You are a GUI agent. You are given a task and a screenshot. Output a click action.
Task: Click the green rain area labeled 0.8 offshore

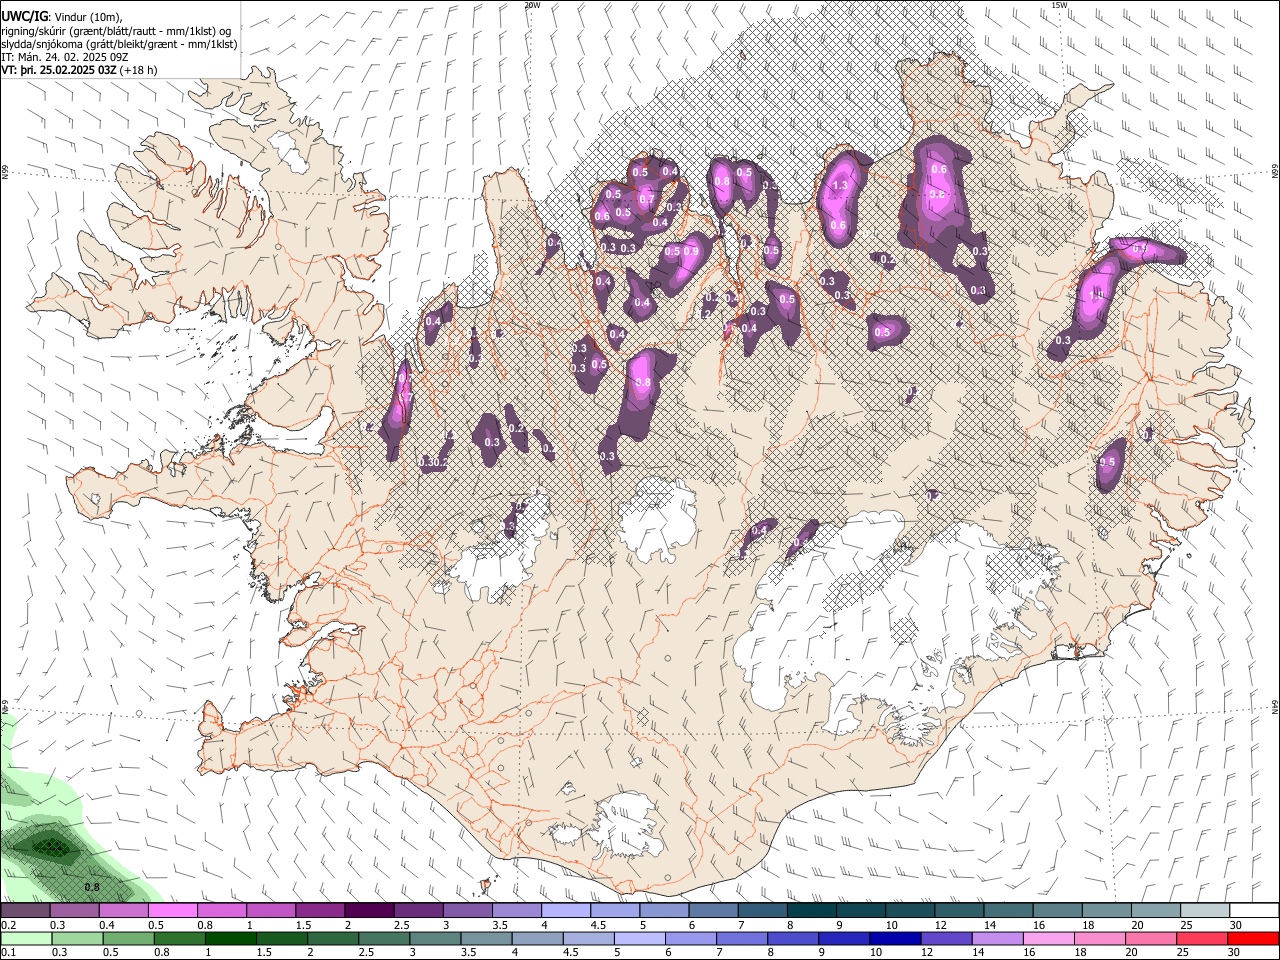(91, 887)
